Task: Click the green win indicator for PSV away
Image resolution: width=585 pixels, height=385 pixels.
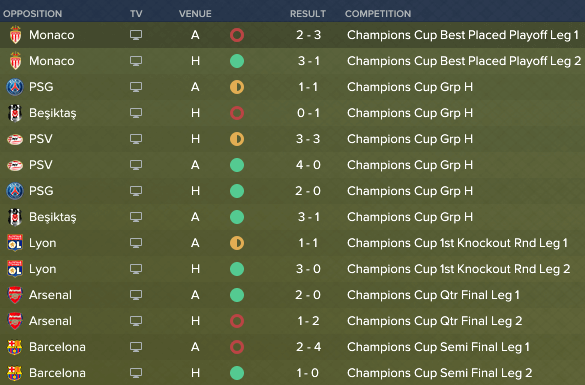Action: (x=237, y=165)
